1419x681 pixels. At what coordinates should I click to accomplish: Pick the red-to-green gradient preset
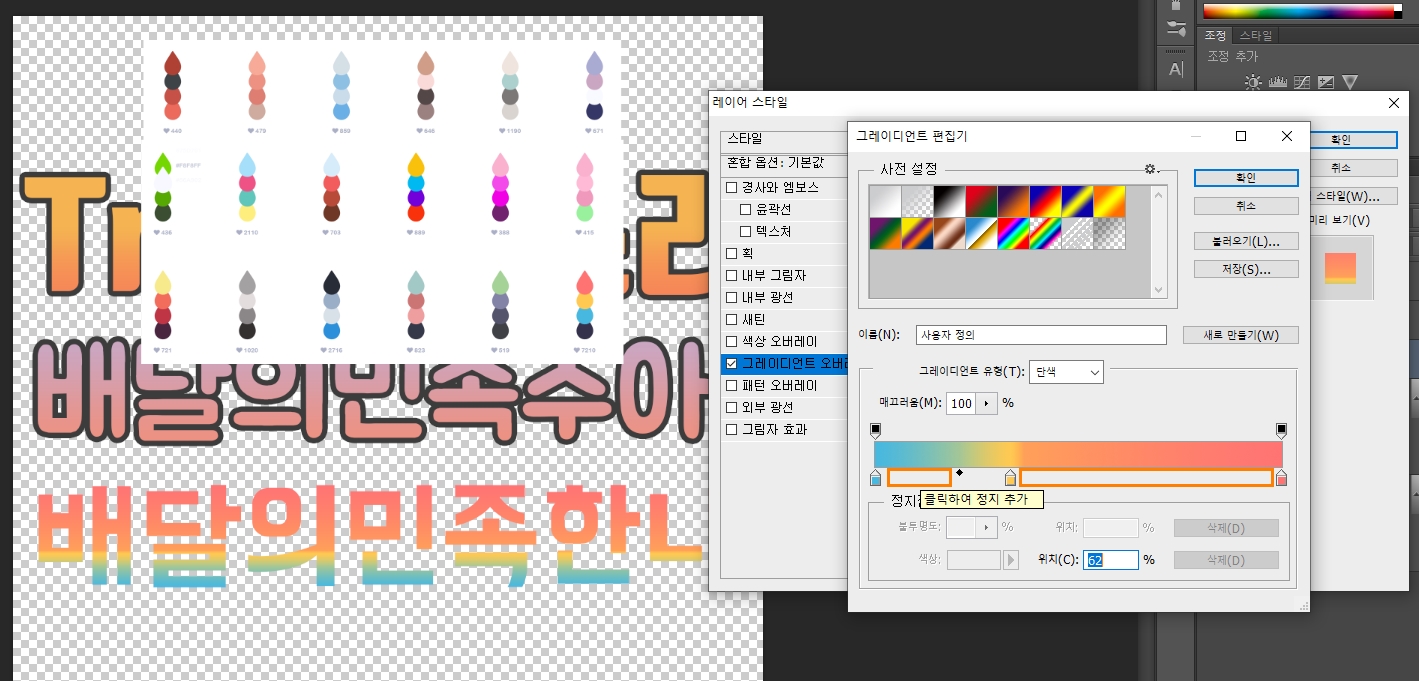coord(981,202)
